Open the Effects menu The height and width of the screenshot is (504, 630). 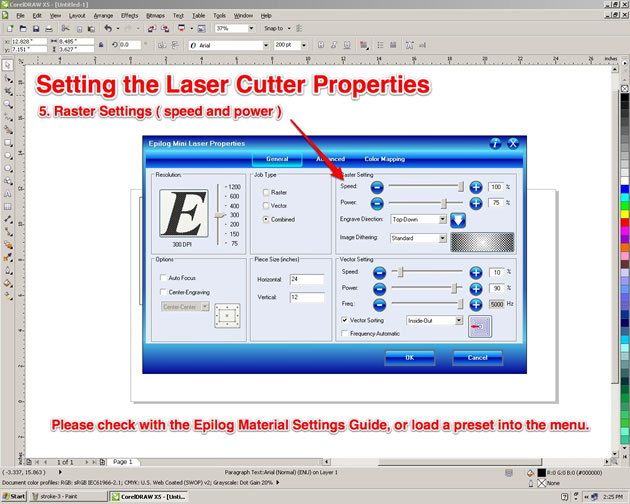[129, 16]
